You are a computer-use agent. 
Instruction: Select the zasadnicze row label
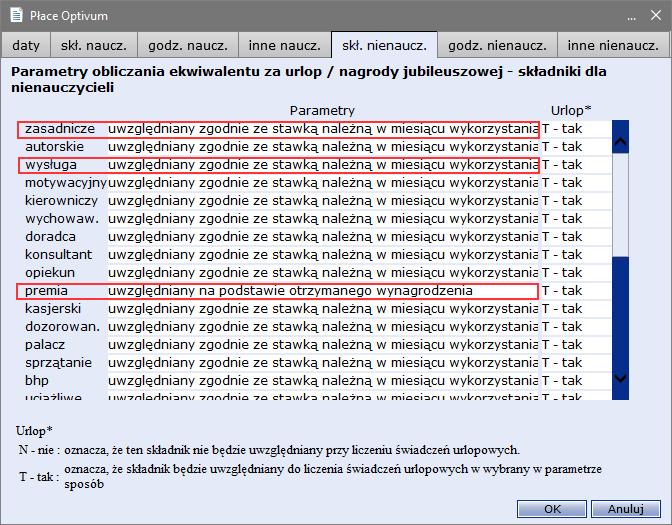click(x=60, y=129)
